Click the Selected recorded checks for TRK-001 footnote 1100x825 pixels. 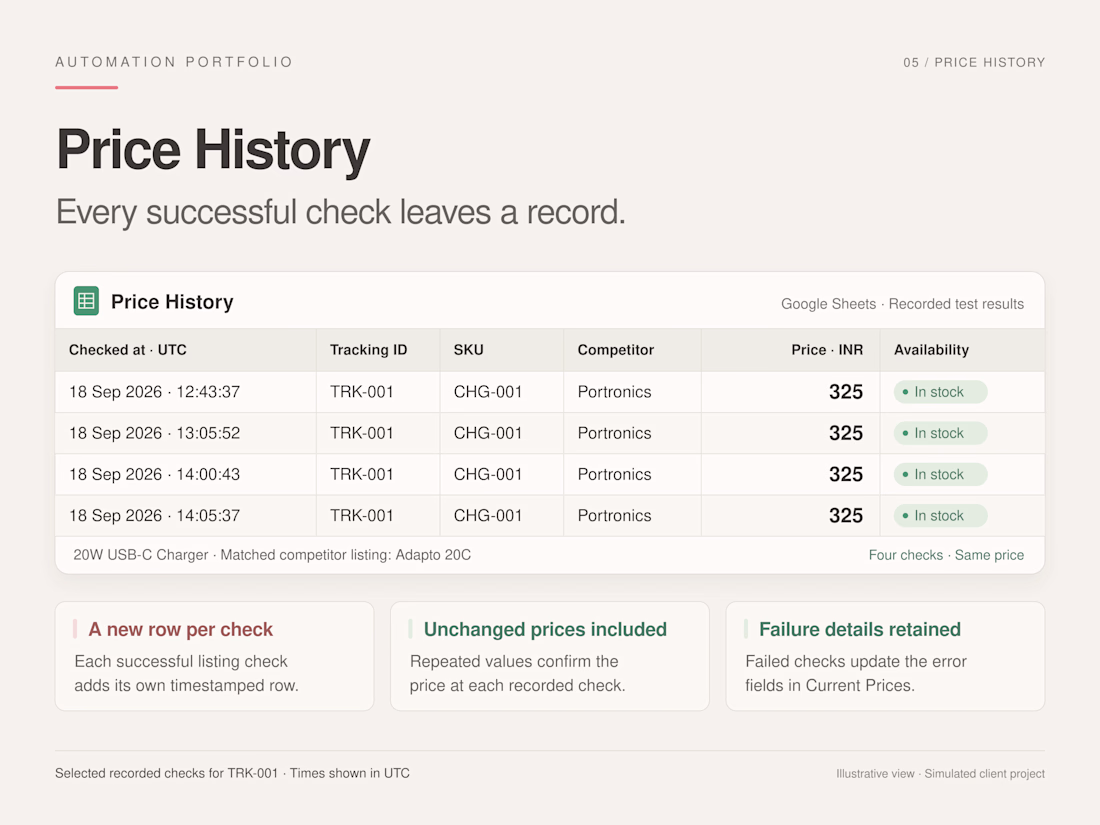coord(232,773)
